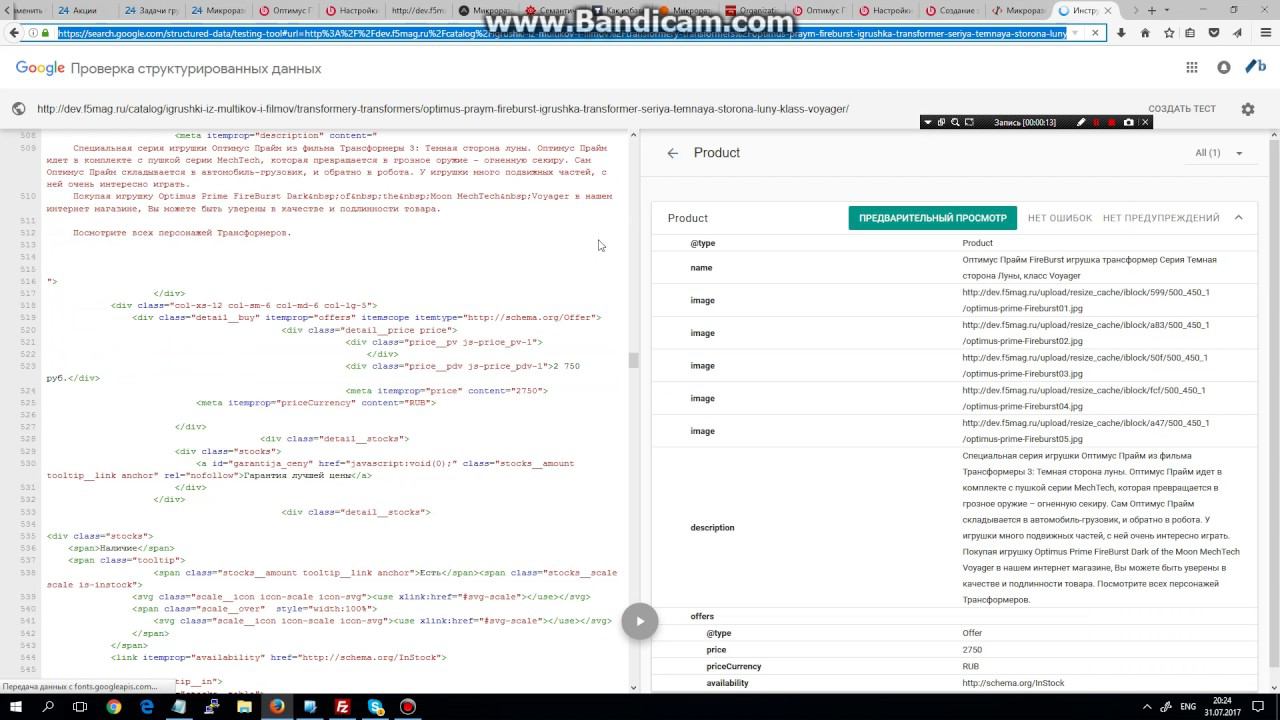Click the description row label

click(x=712, y=527)
